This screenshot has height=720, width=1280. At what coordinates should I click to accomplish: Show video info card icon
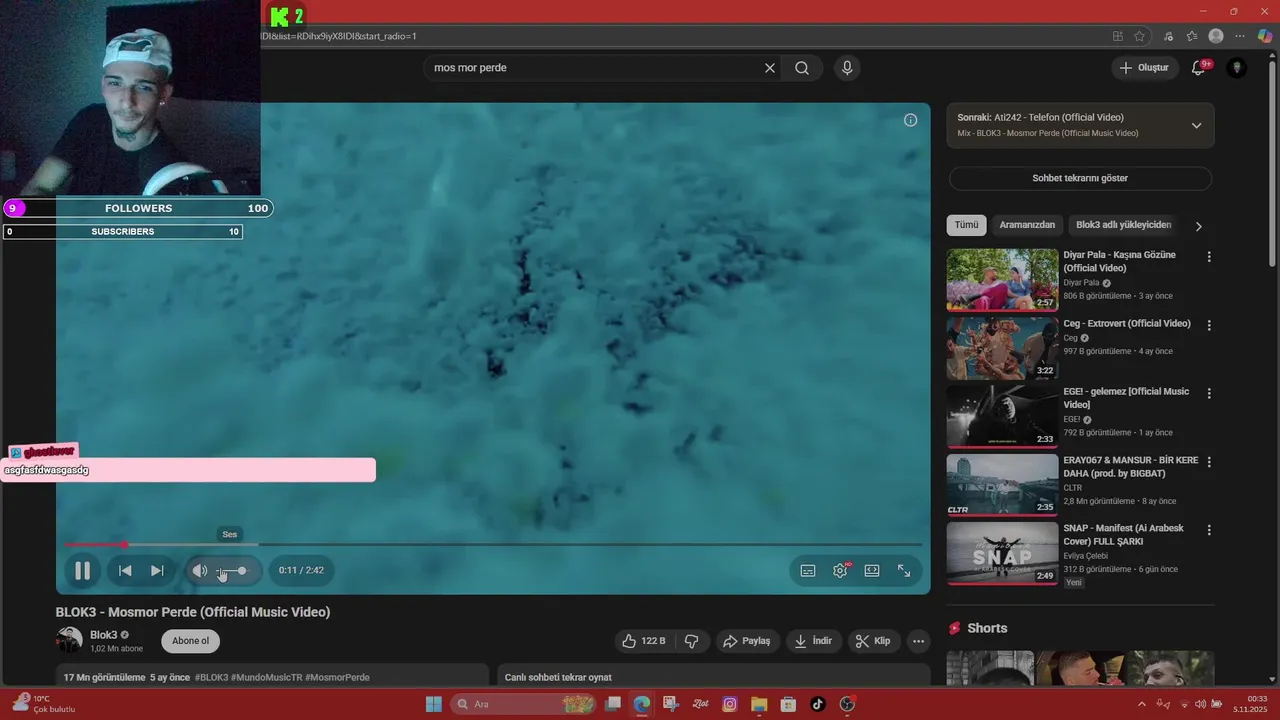[x=910, y=120]
